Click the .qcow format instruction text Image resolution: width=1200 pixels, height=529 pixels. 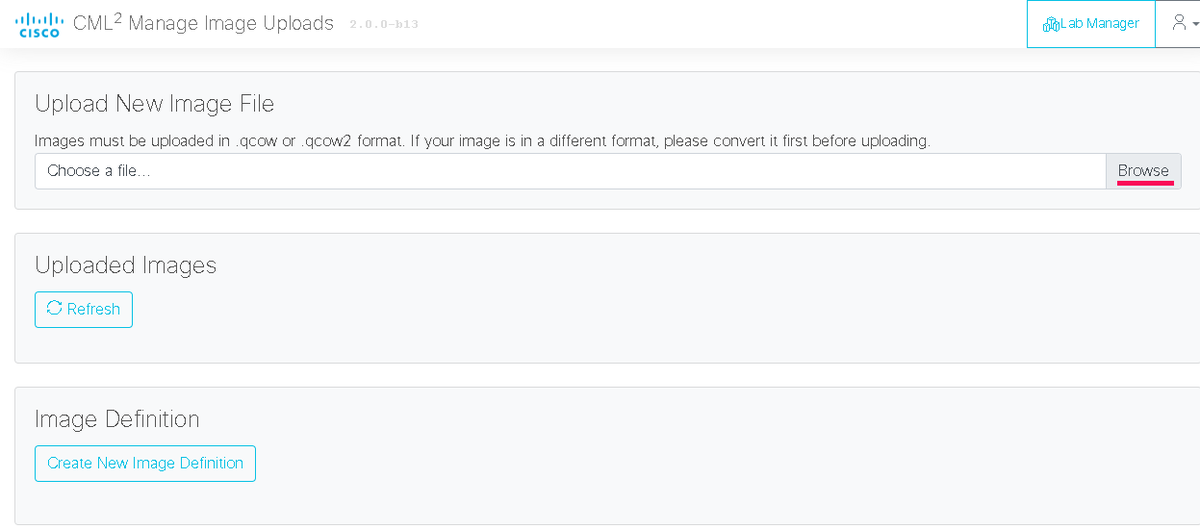pos(482,141)
